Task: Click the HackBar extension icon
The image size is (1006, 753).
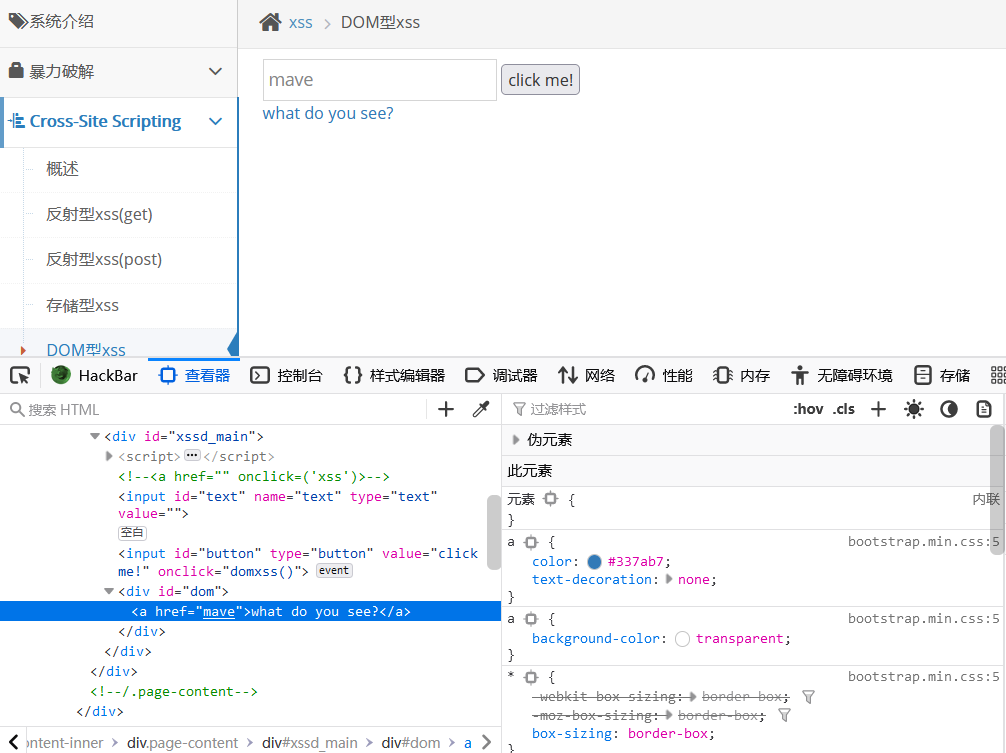Action: click(x=62, y=375)
